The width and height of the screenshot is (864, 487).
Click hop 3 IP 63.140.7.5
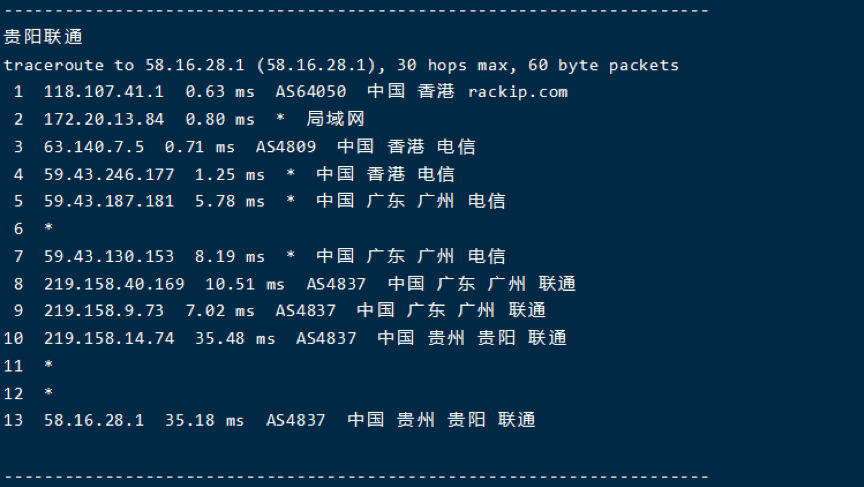point(94,147)
